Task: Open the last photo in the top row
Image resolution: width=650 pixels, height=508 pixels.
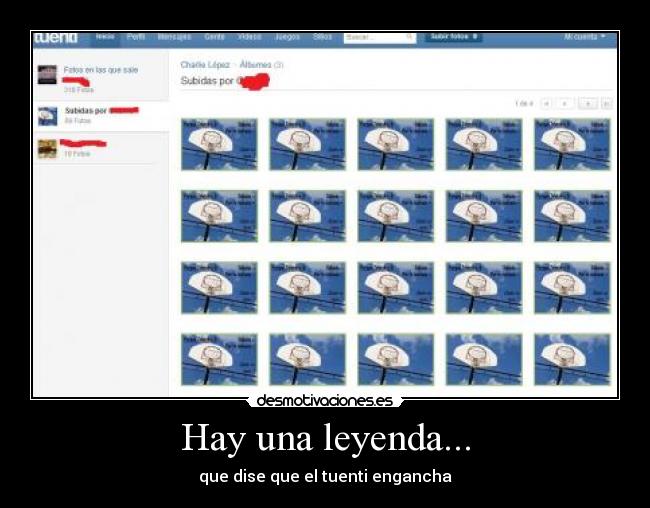Action: point(572,144)
